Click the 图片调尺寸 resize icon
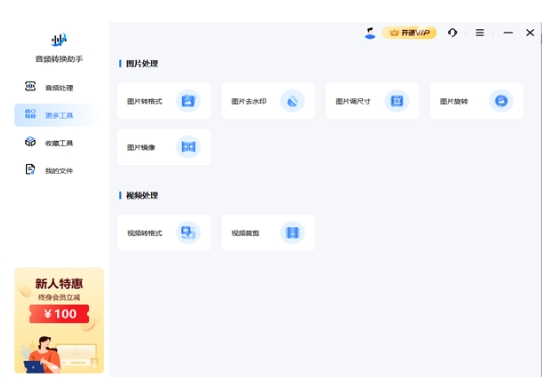The height and width of the screenshot is (379, 544). (397, 101)
